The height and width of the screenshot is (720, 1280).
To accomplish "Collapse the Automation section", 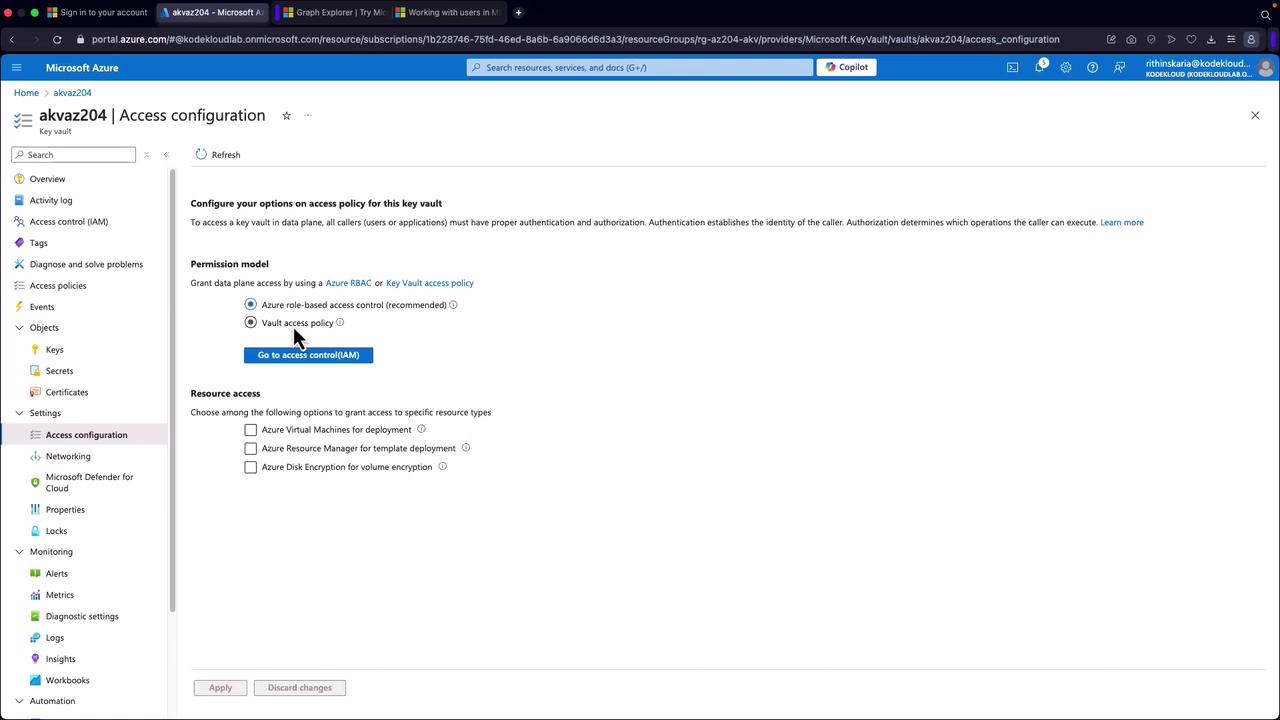I will (x=19, y=701).
